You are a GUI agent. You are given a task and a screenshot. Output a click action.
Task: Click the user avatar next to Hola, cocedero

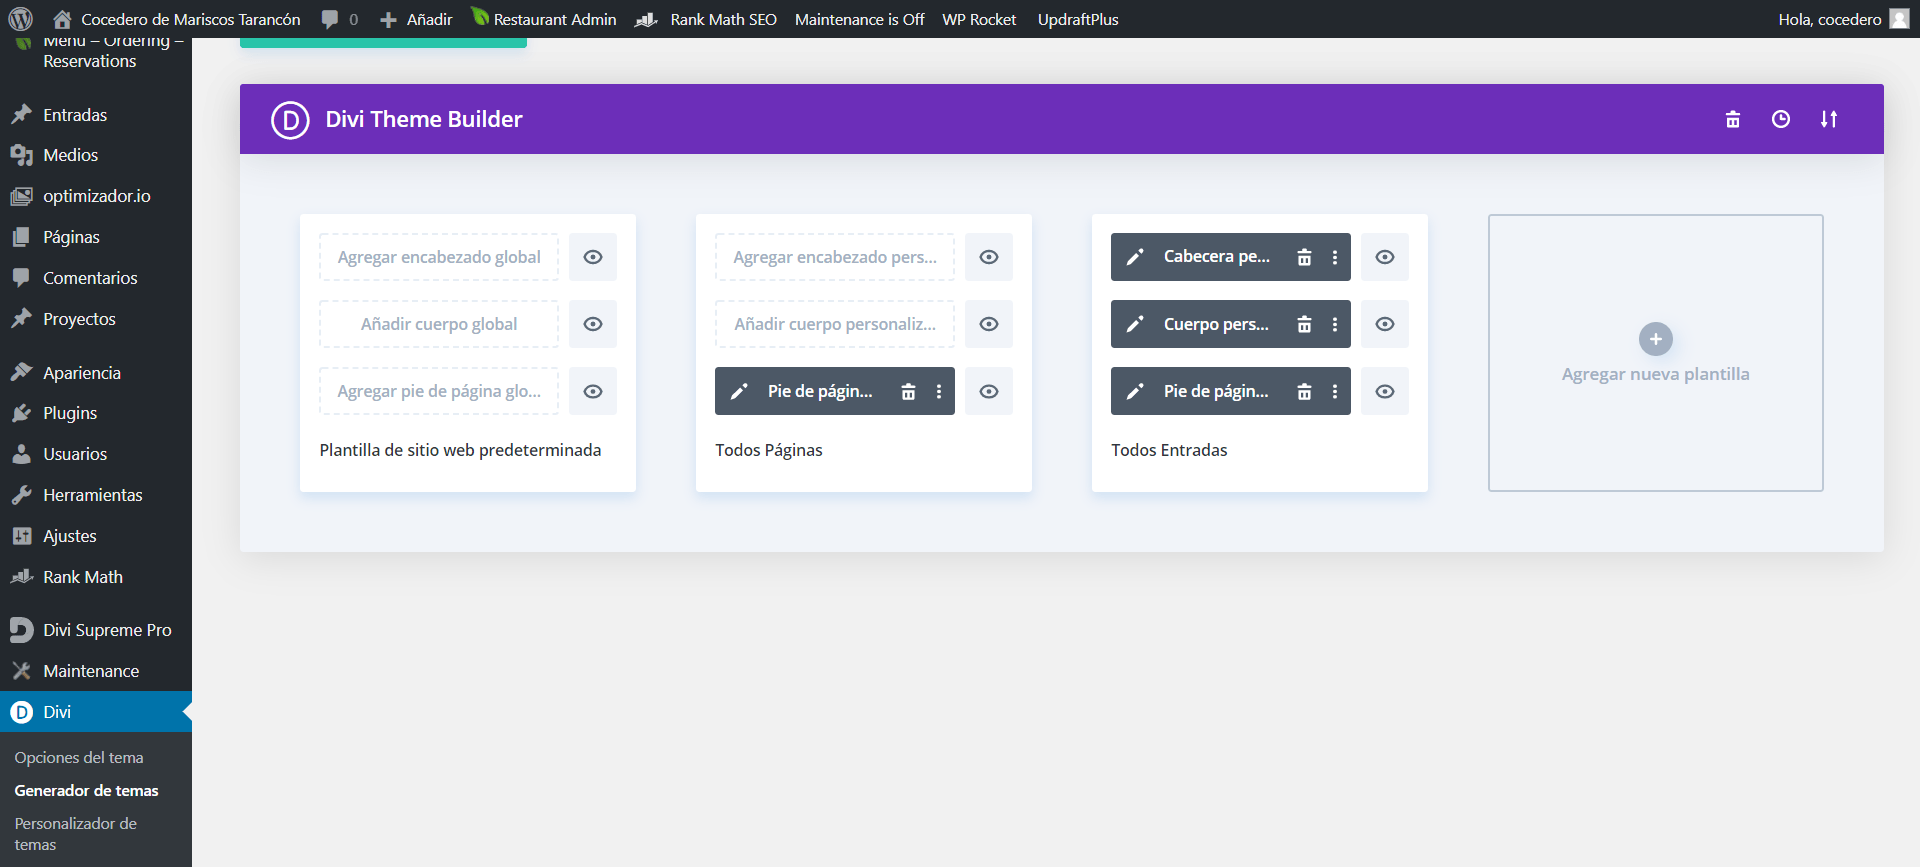1899,19
